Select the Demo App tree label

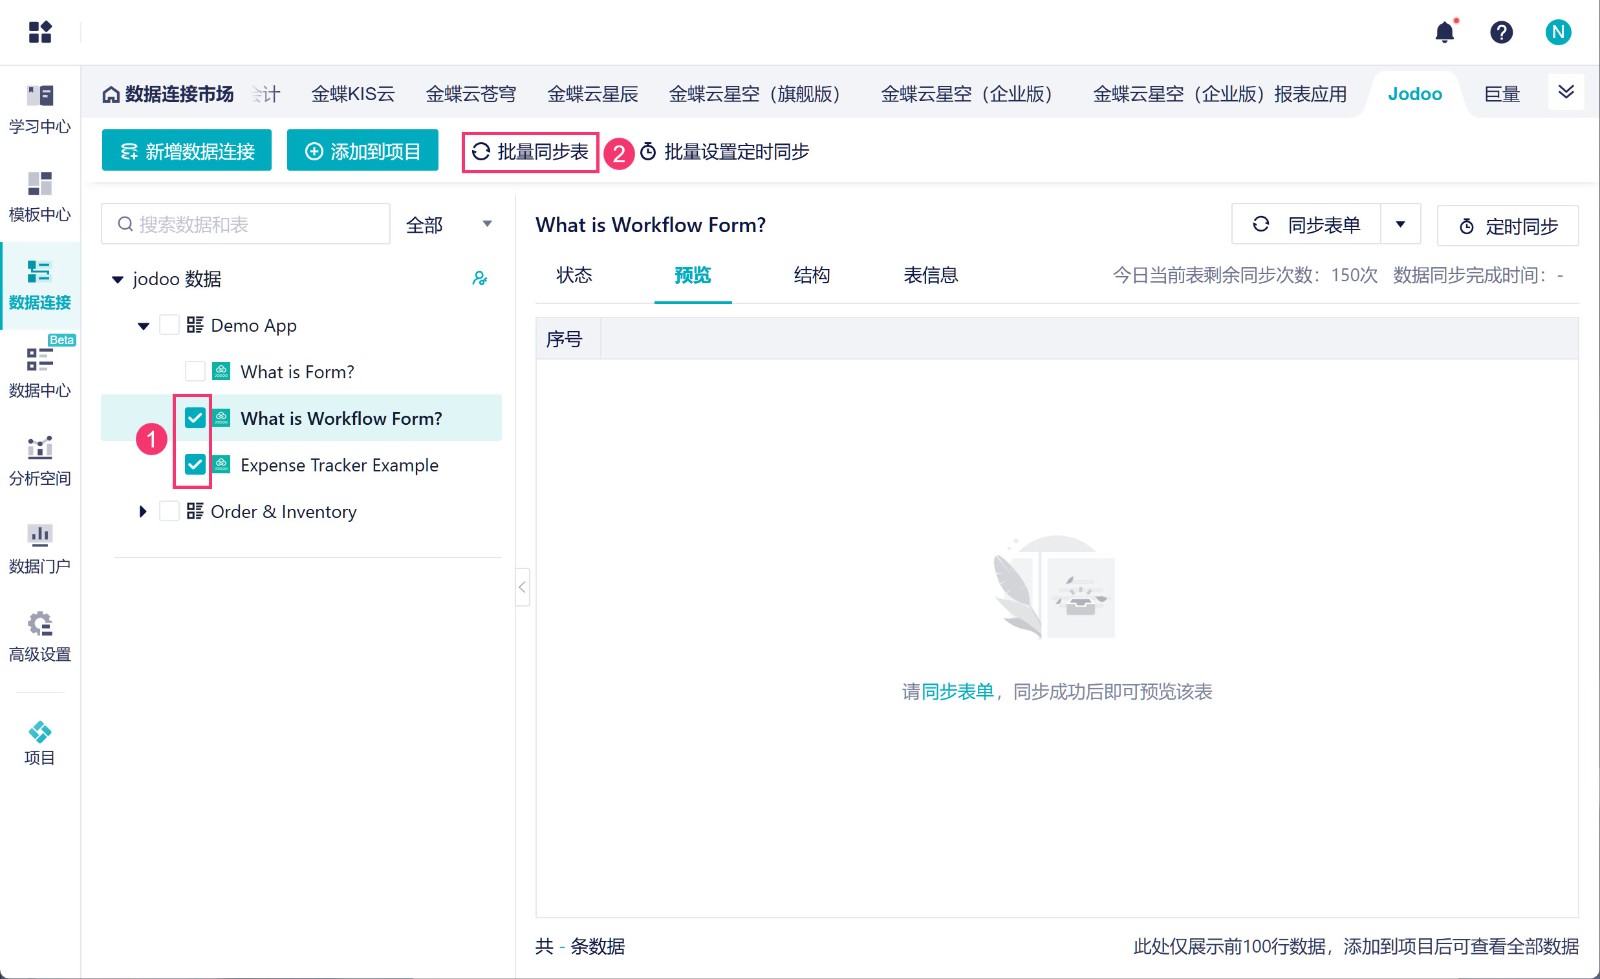(254, 326)
